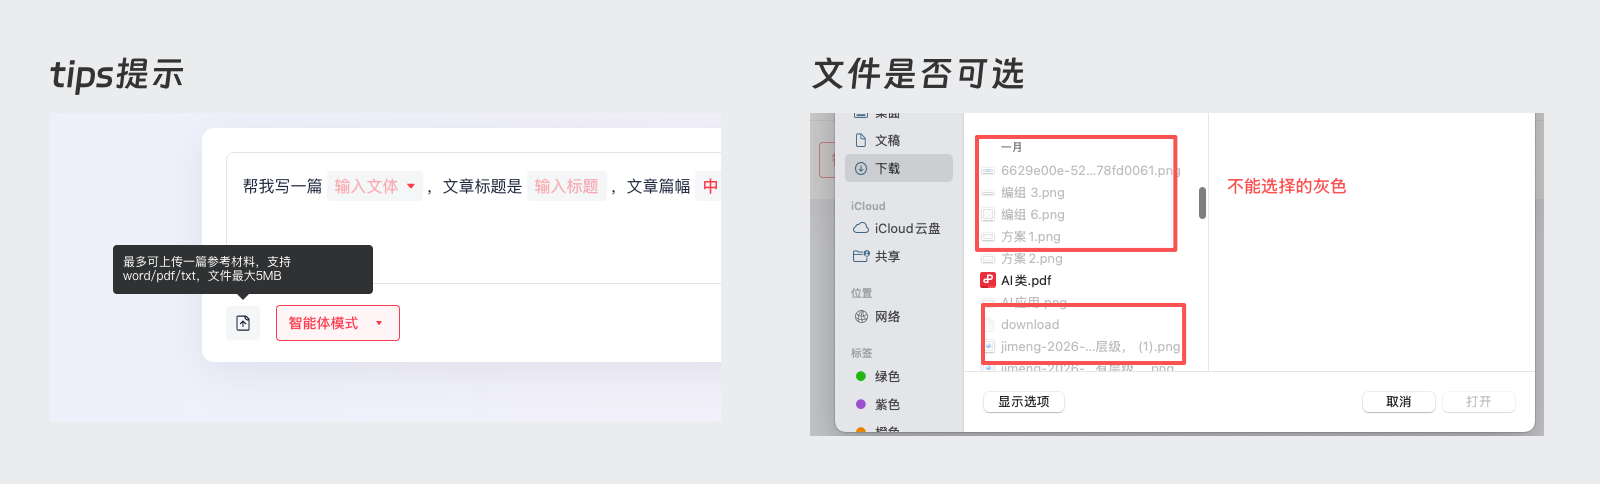Select the file AI类.pdf
This screenshot has width=1600, height=484.
pos(1026,280)
